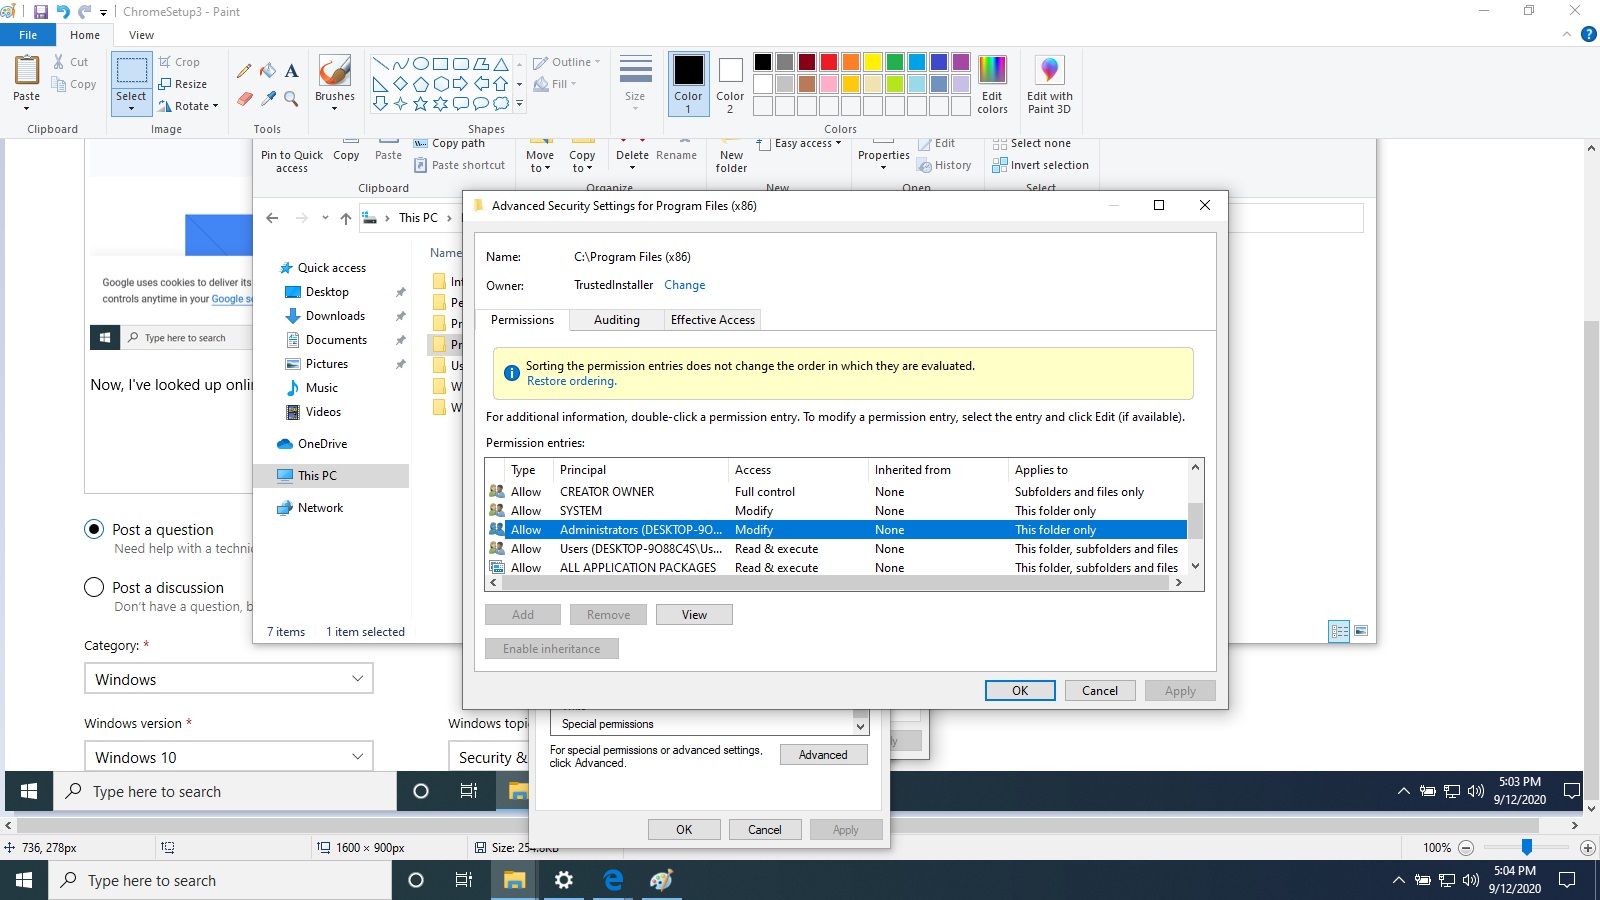Open the Windows Start menu on the bottom taskbar
Viewport: 1600px width, 900px height.
click(x=24, y=880)
